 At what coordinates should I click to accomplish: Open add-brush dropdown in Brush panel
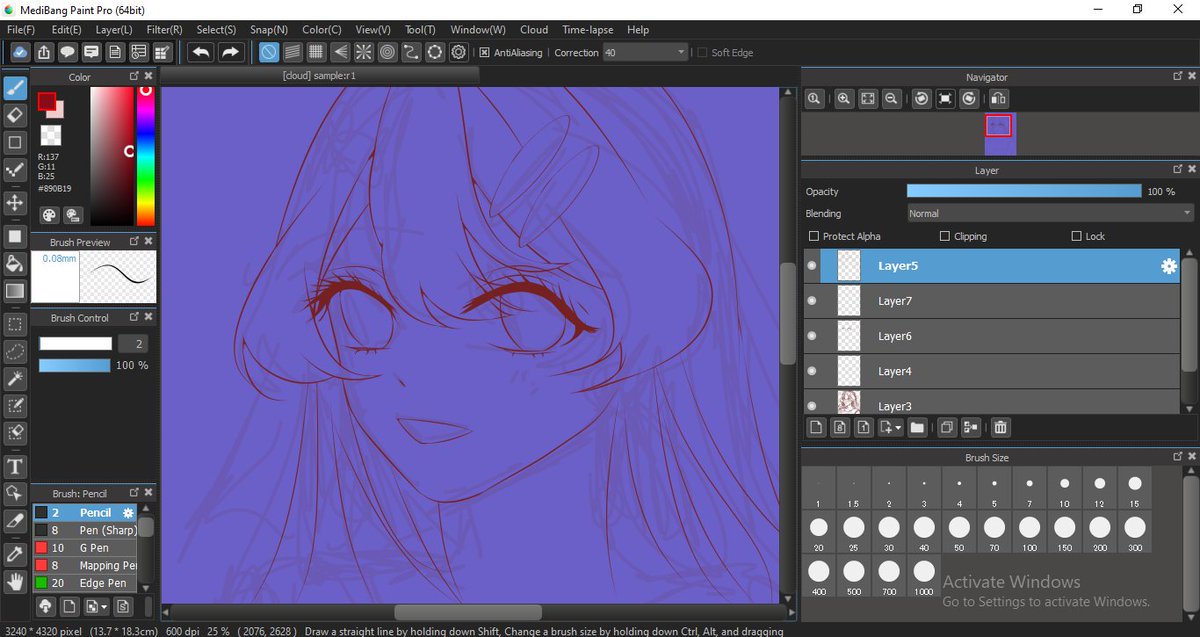click(x=96, y=606)
